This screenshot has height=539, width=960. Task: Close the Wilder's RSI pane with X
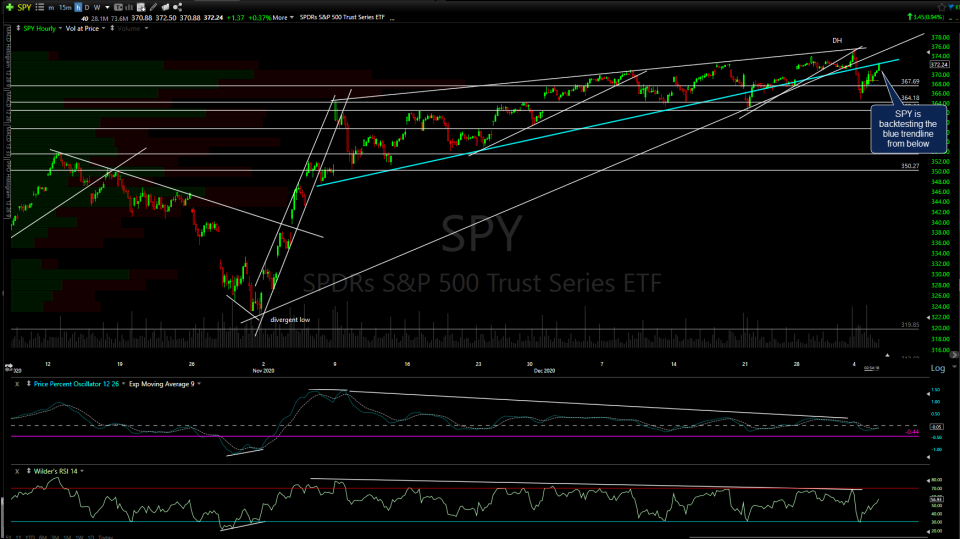17,471
